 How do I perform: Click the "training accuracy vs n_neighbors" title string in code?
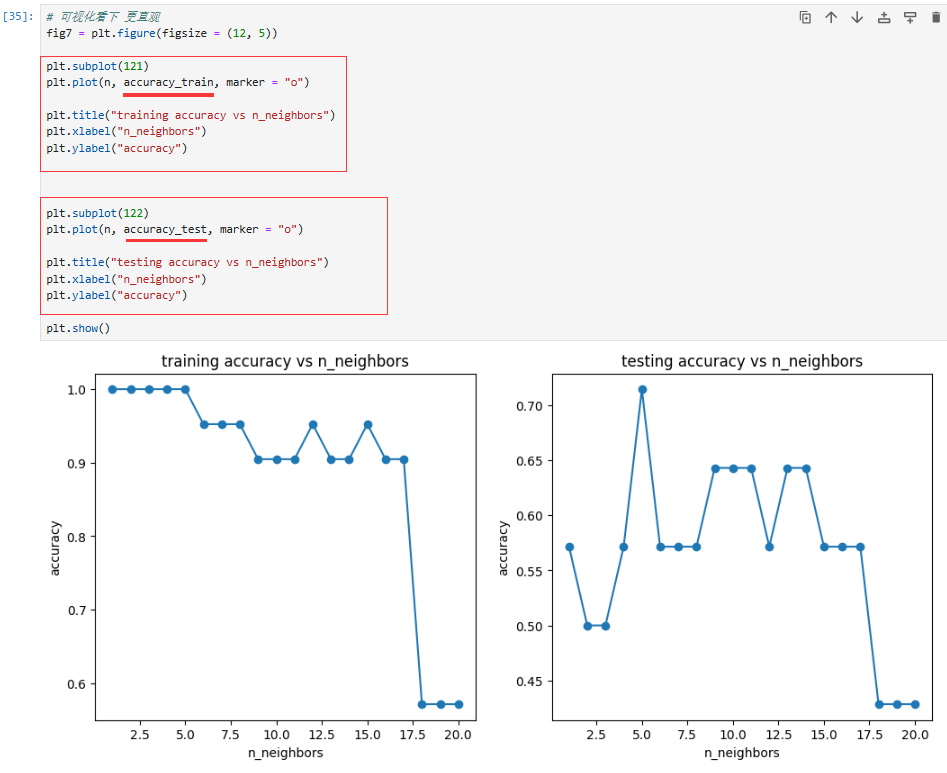point(220,115)
